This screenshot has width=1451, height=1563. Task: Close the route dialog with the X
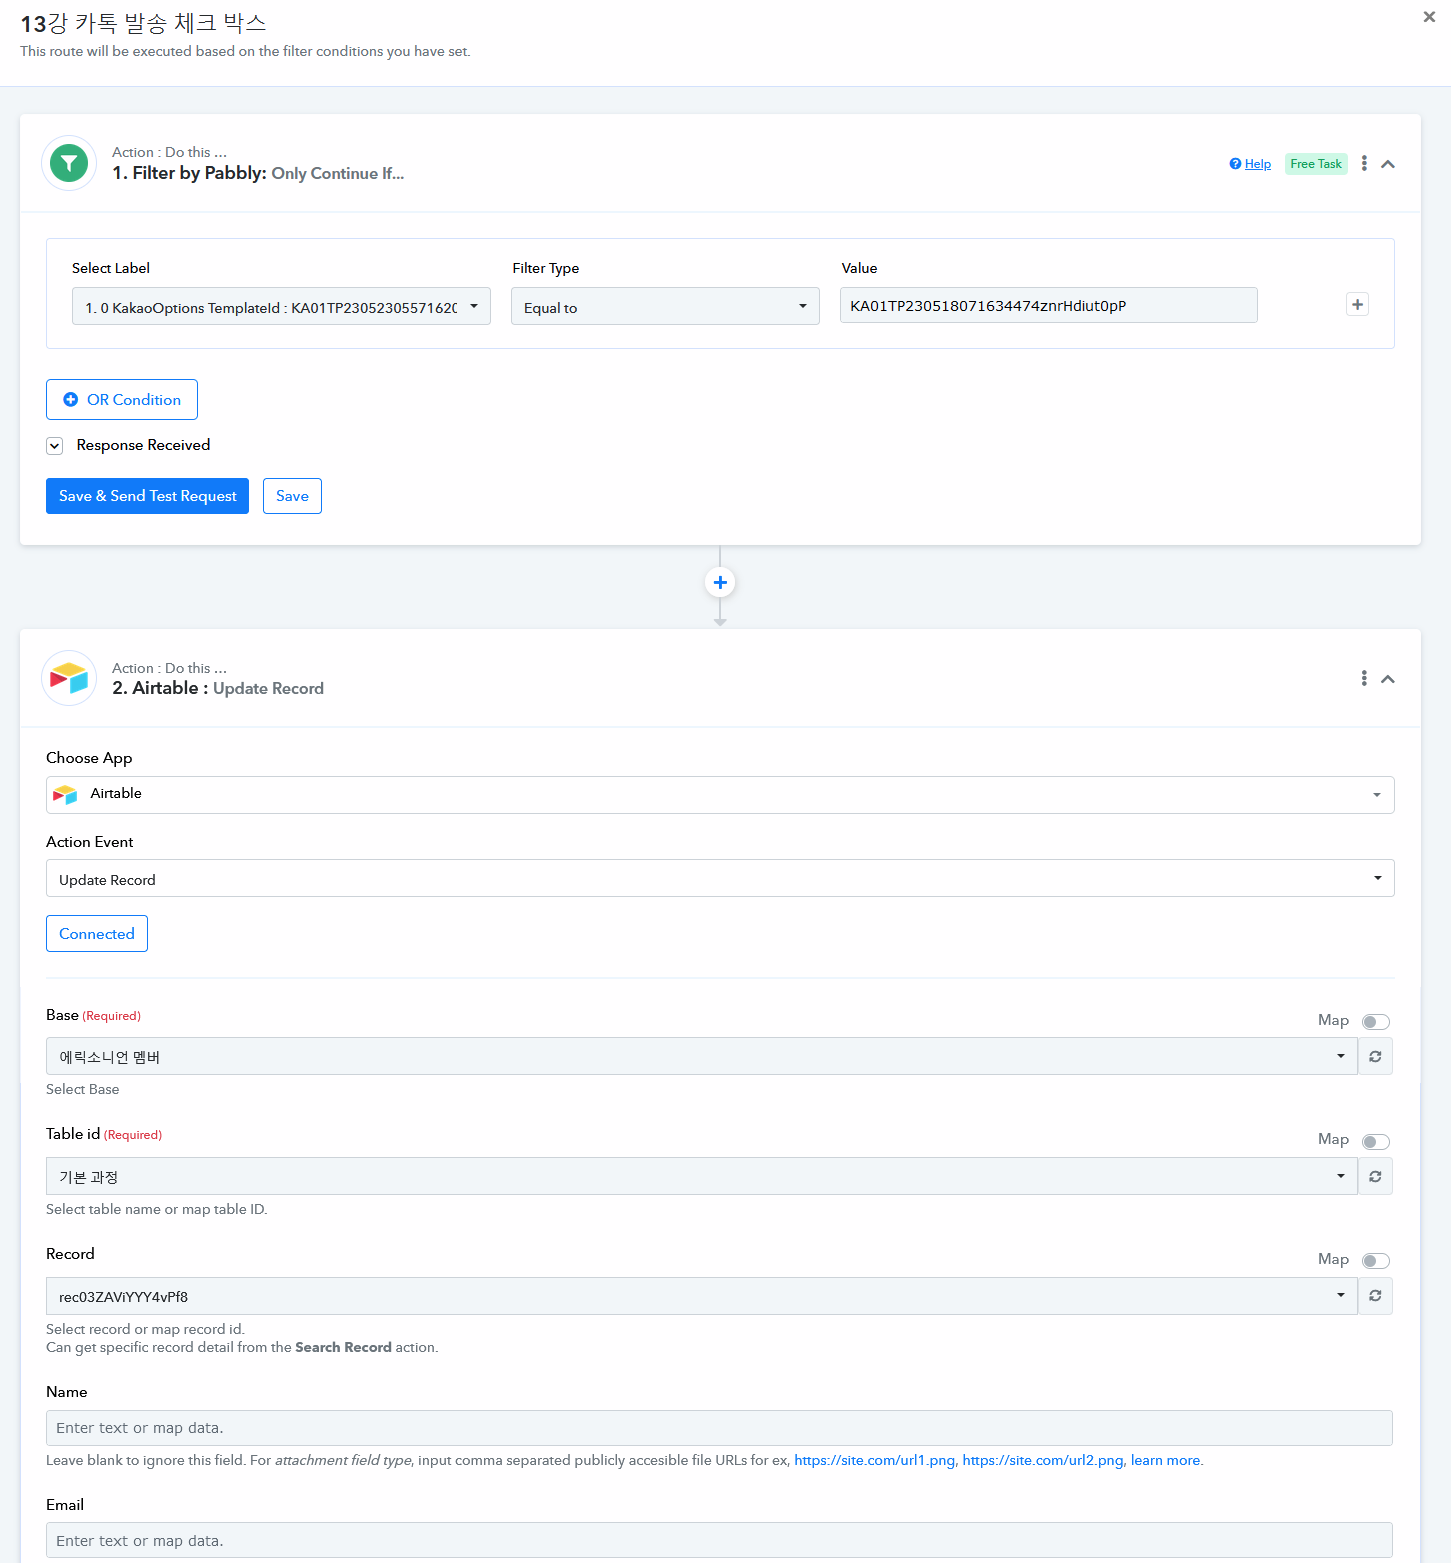1429,17
